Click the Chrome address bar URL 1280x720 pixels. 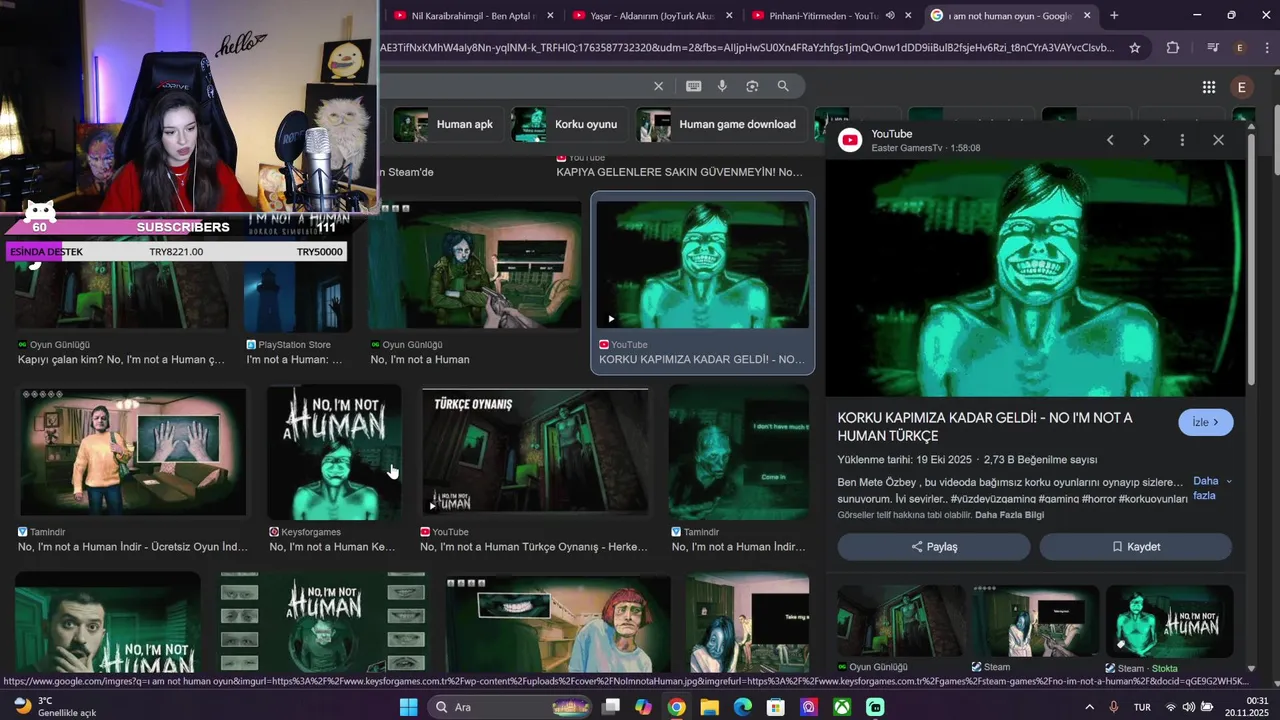745,47
